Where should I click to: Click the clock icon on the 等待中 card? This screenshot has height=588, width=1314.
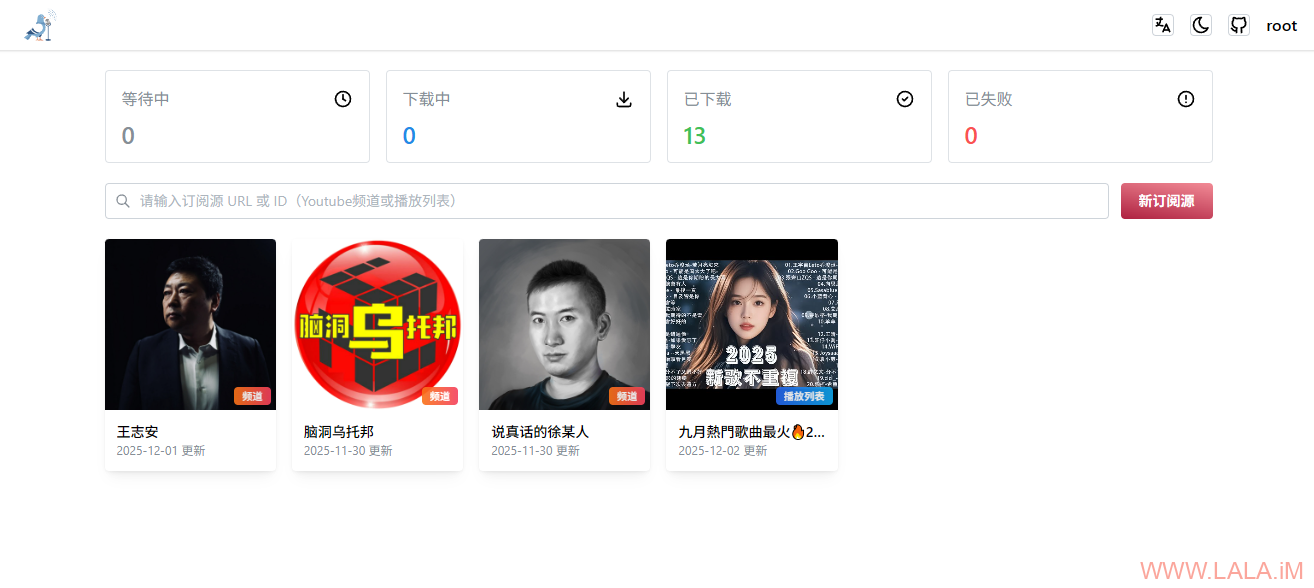click(x=343, y=99)
